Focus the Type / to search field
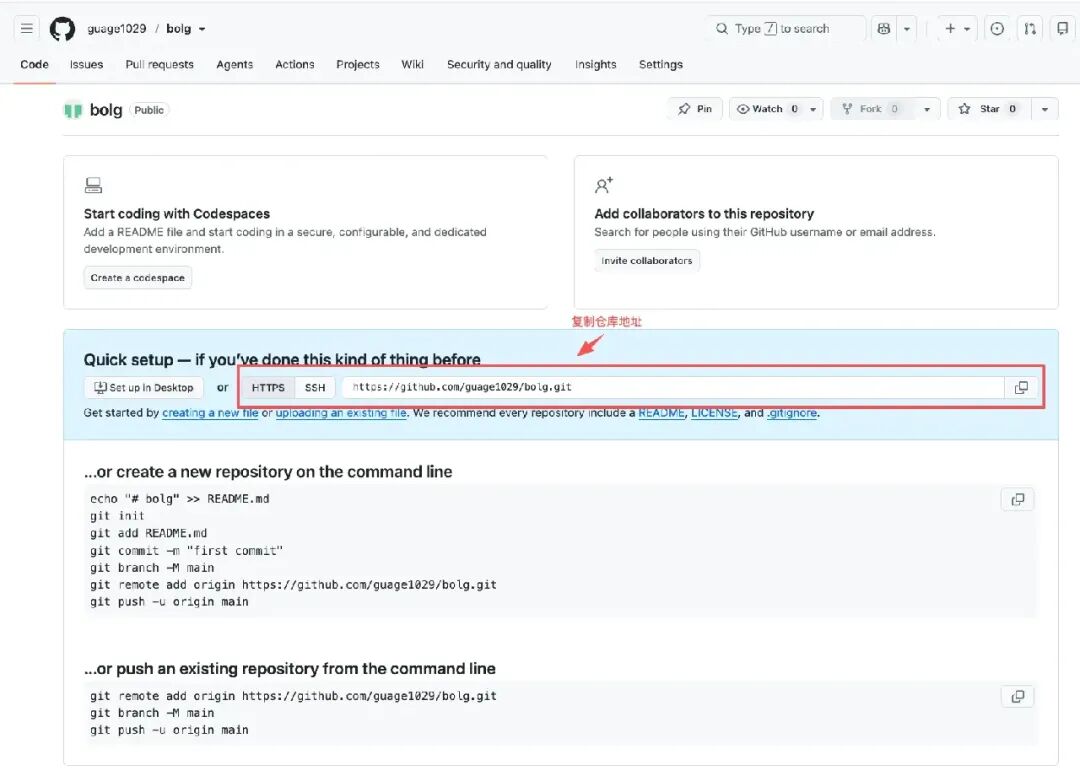Screen dimensions: 1080x776 tap(786, 28)
